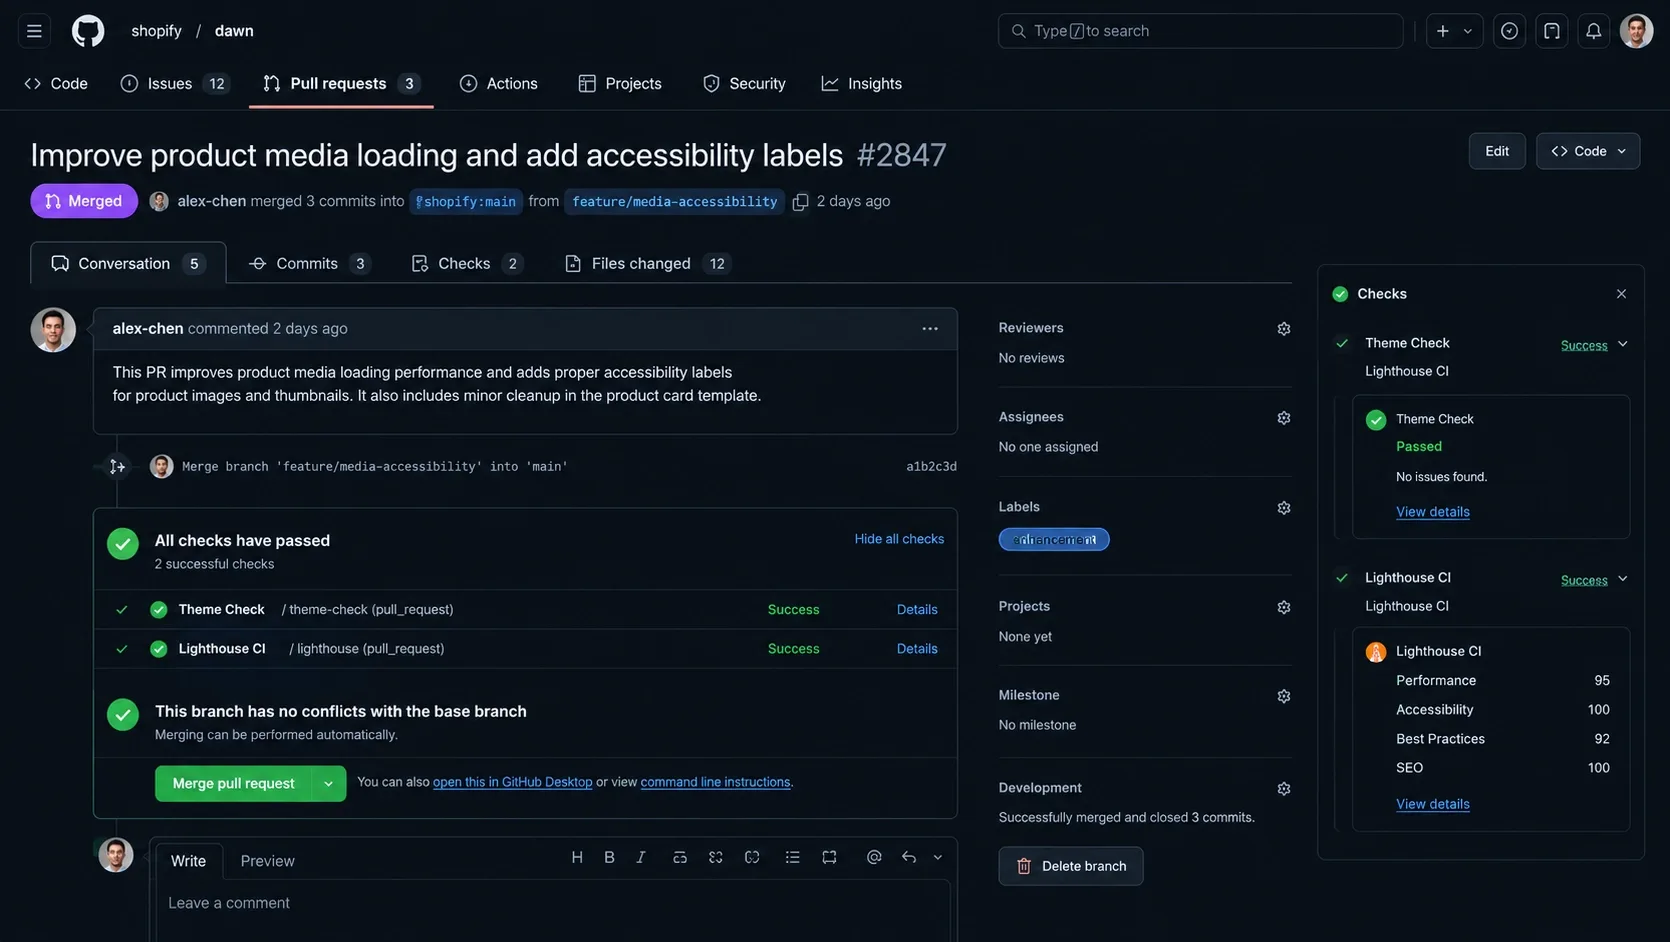Apply bold formatting in the comment editor
The image size is (1670, 942).
pos(609,857)
